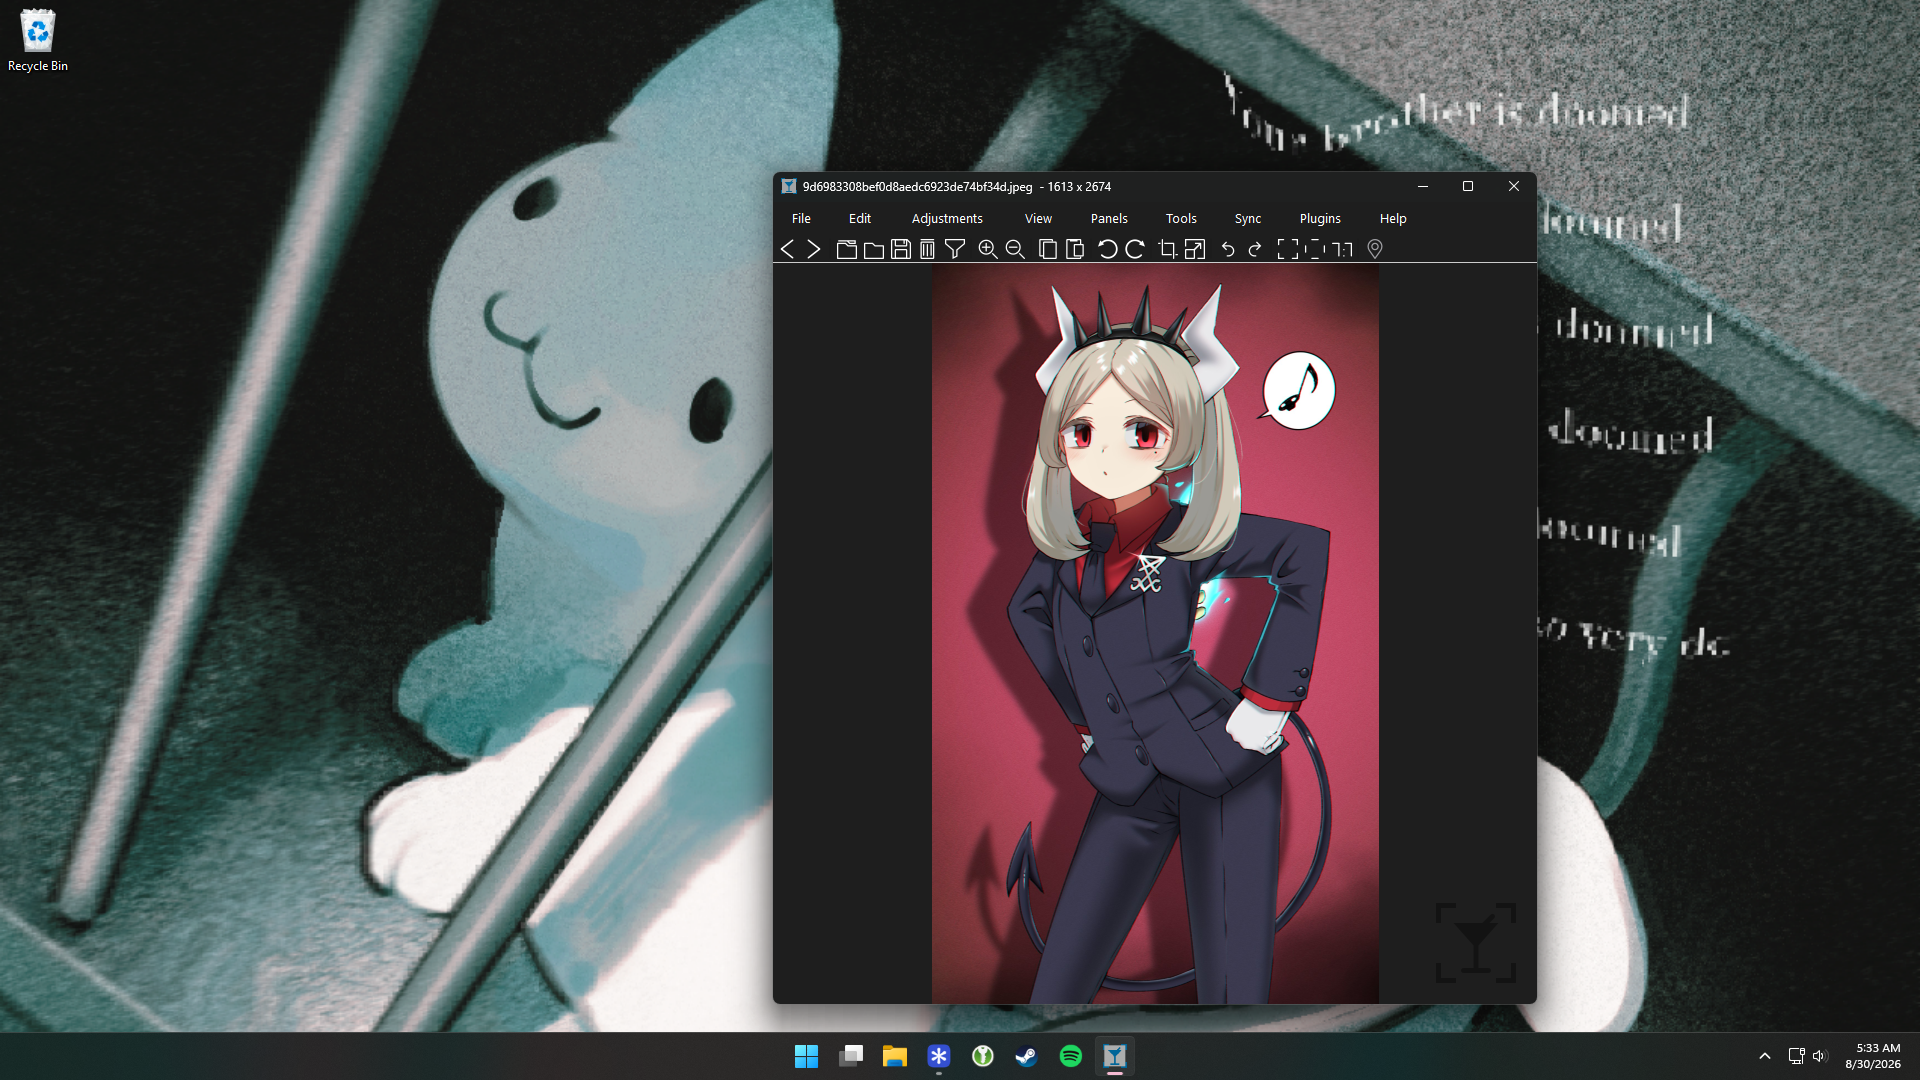Click the paste clipboard icon
The height and width of the screenshot is (1080, 1920).
pyautogui.click(x=1075, y=249)
